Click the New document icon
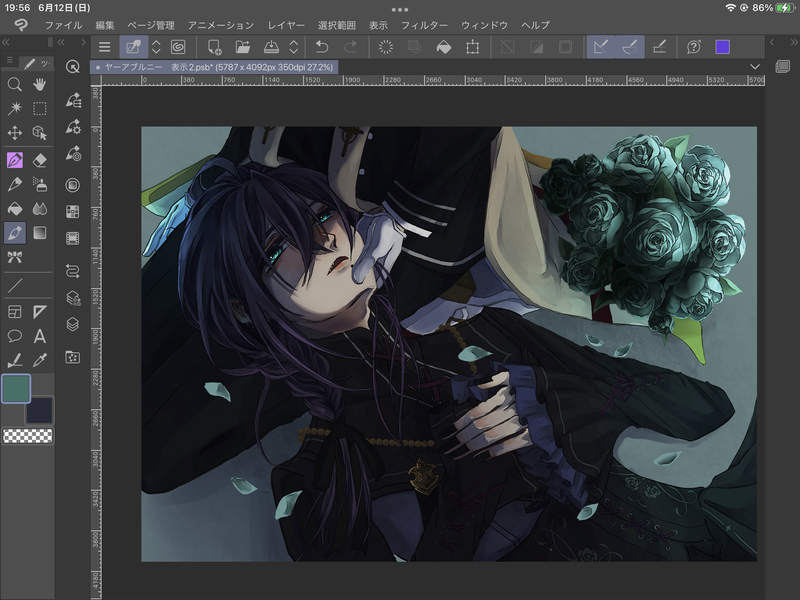This screenshot has height=600, width=800. pos(214,47)
